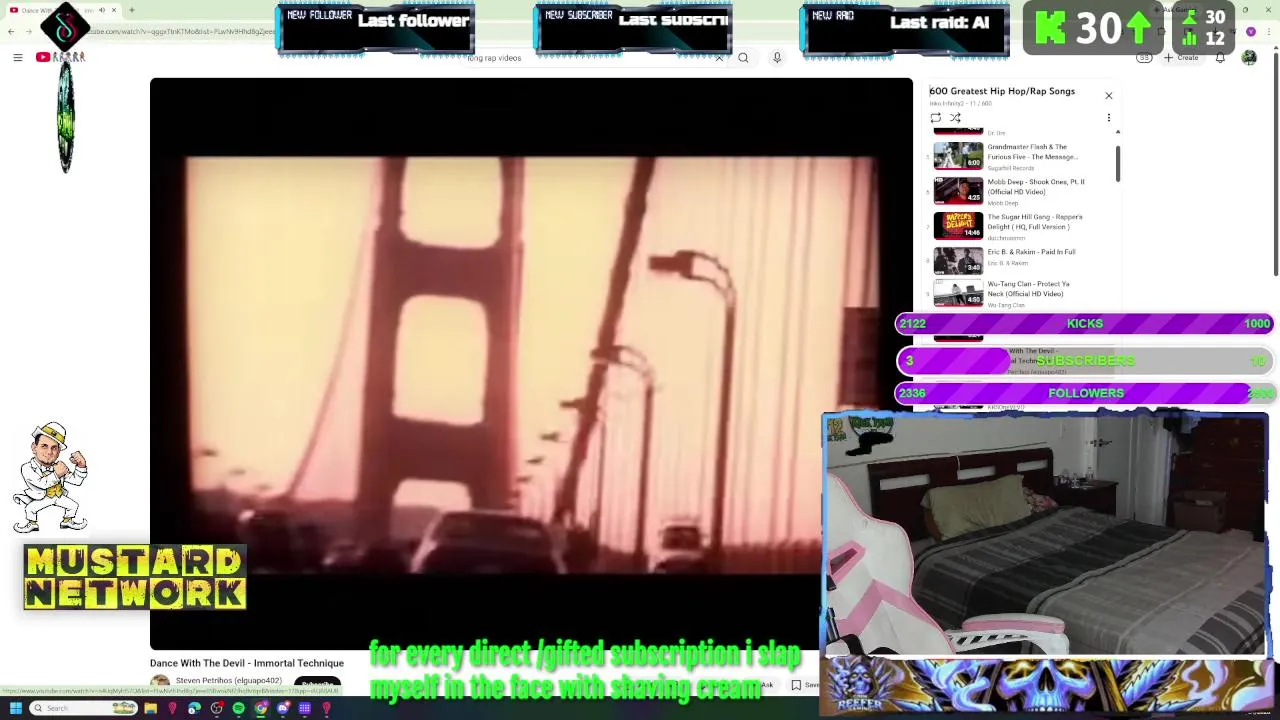Pause the video by clicking the player
This screenshot has width=1280, height=720.
tap(531, 365)
